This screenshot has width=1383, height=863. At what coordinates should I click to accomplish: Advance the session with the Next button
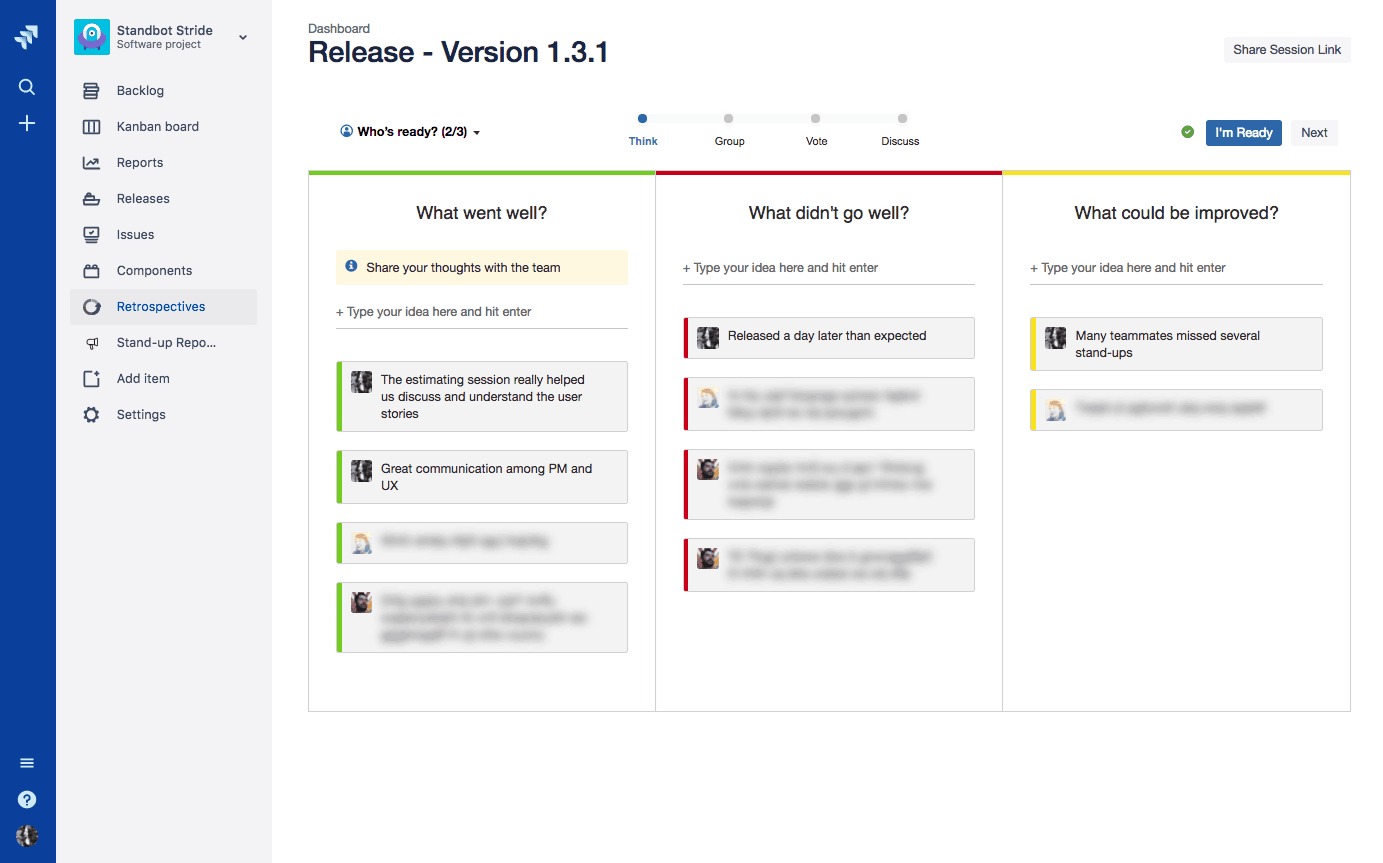pos(1314,132)
